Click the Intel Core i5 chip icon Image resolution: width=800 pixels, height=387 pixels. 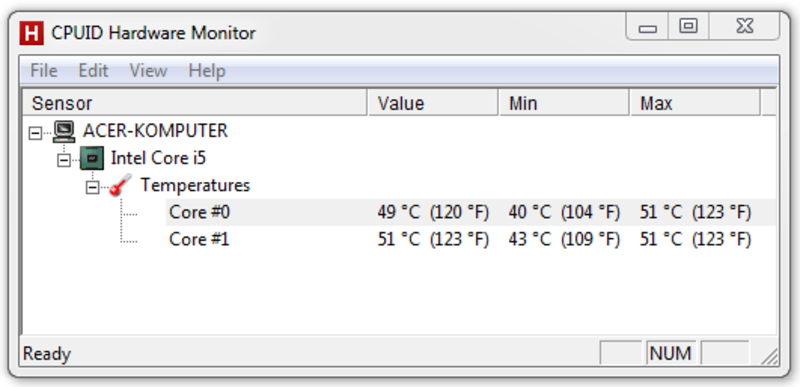92,158
